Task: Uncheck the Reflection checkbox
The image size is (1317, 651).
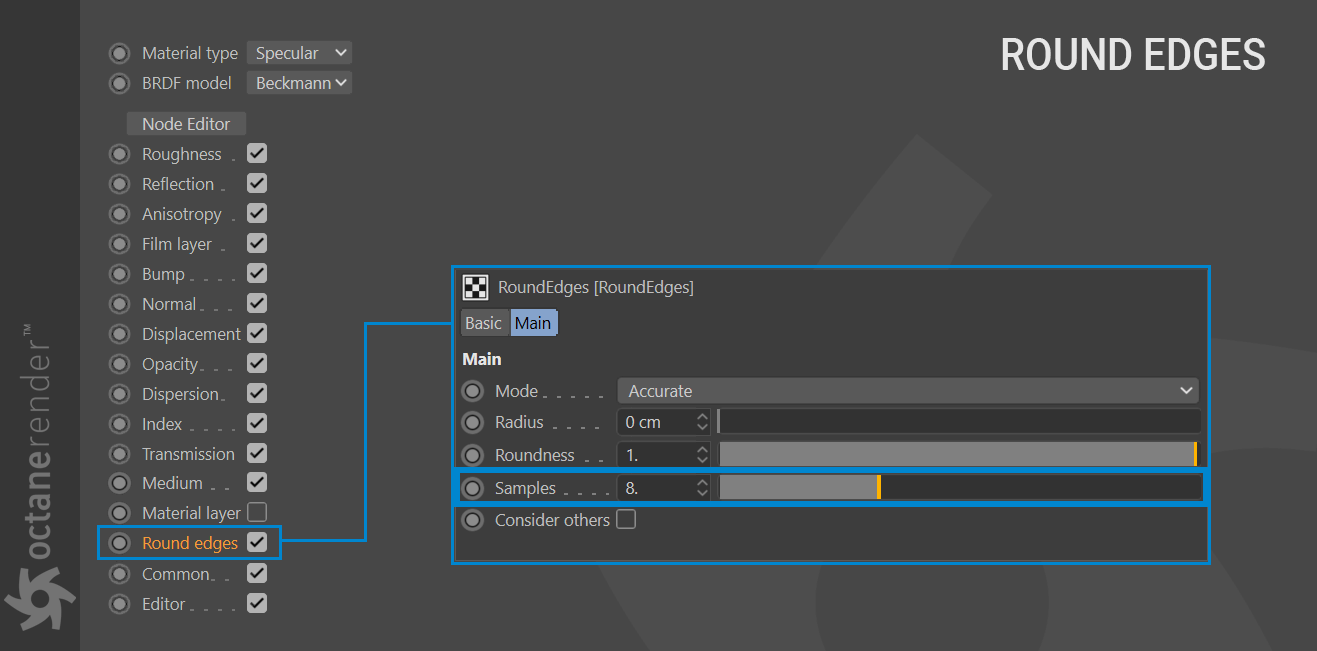Action: [257, 184]
